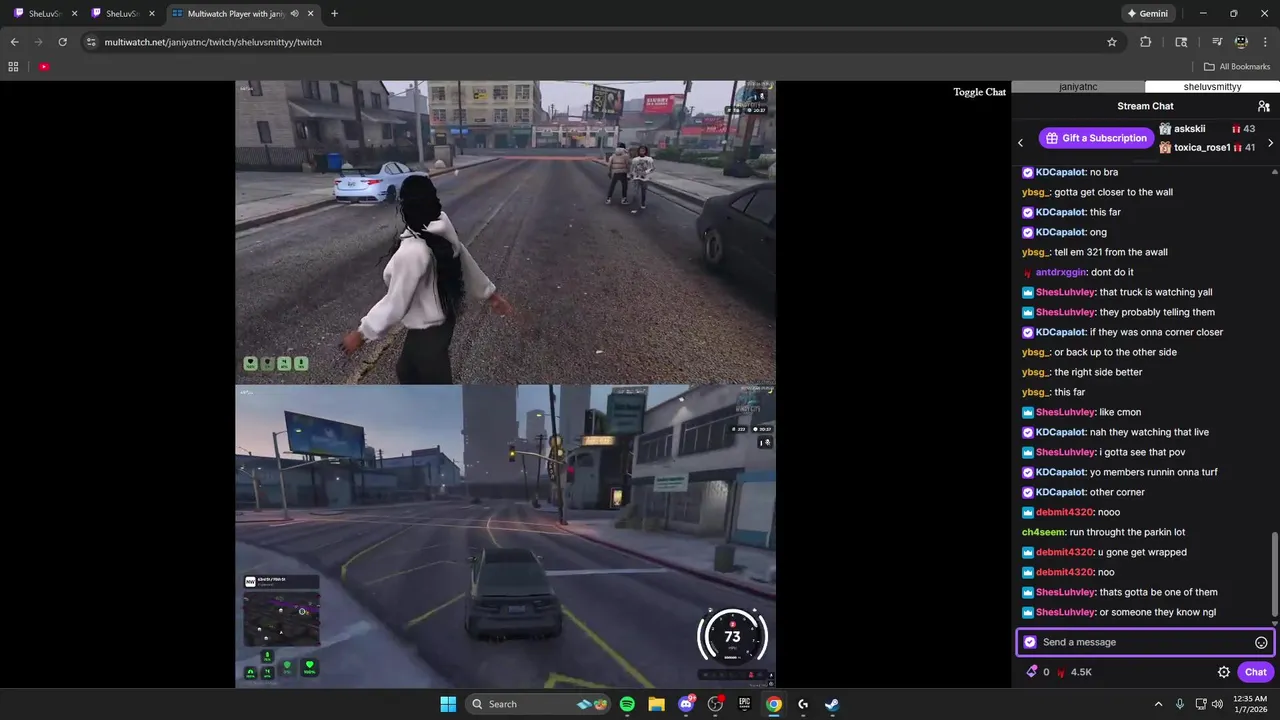The image size is (1280, 720).
Task: Show next gift leaderboard arrow
Action: pos(1270,143)
